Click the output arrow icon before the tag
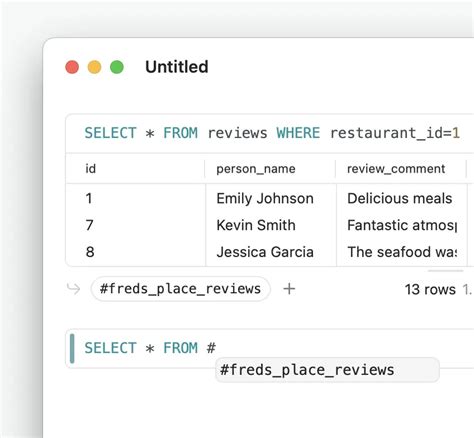Image resolution: width=474 pixels, height=438 pixels. point(73,289)
